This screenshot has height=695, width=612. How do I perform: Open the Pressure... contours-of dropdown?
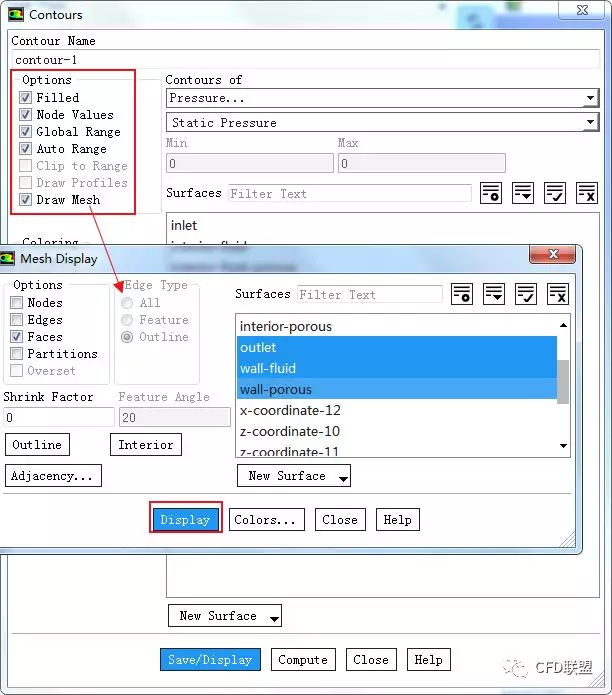(x=381, y=98)
